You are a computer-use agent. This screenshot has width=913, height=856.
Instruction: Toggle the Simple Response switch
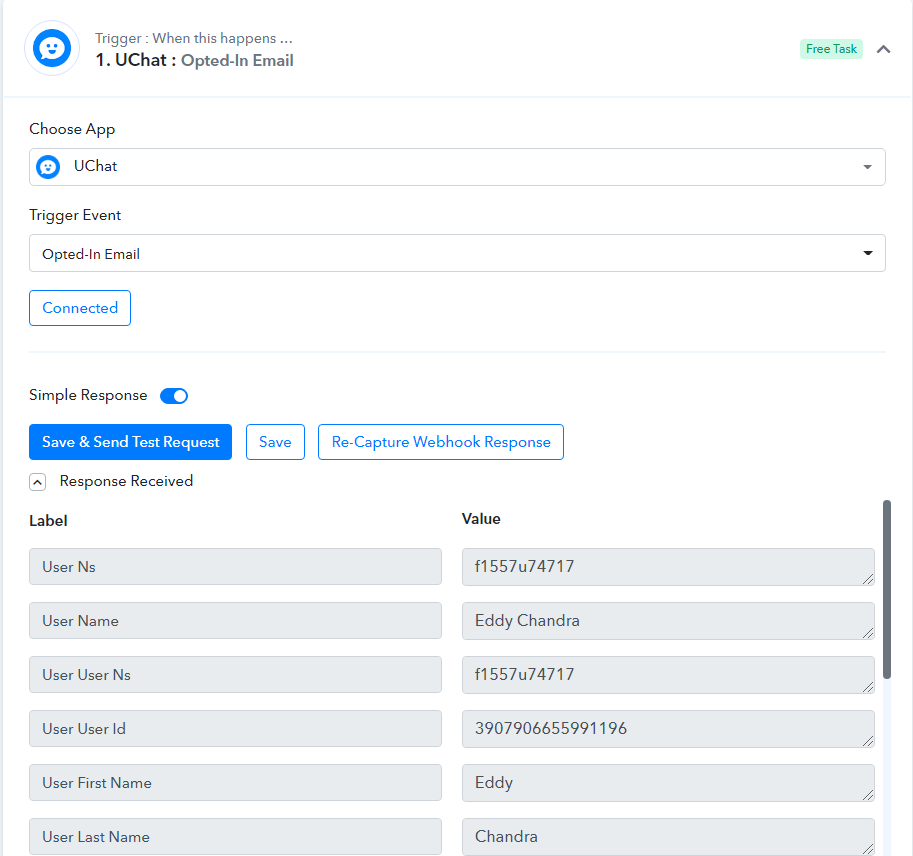(x=174, y=396)
